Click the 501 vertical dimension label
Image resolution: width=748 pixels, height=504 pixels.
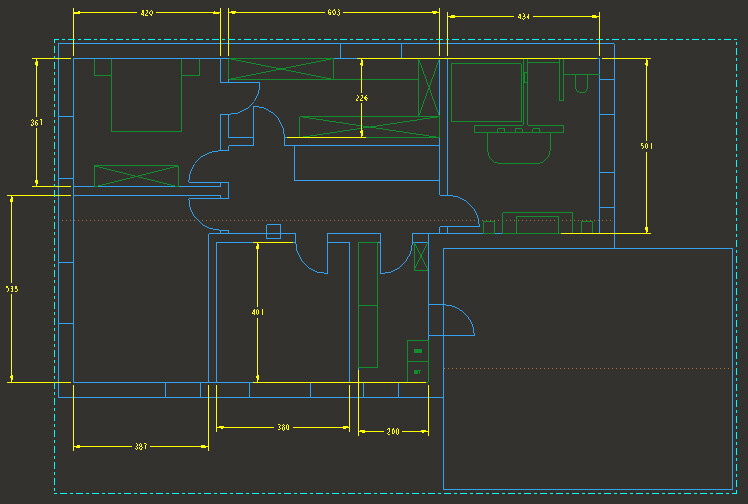click(x=647, y=146)
